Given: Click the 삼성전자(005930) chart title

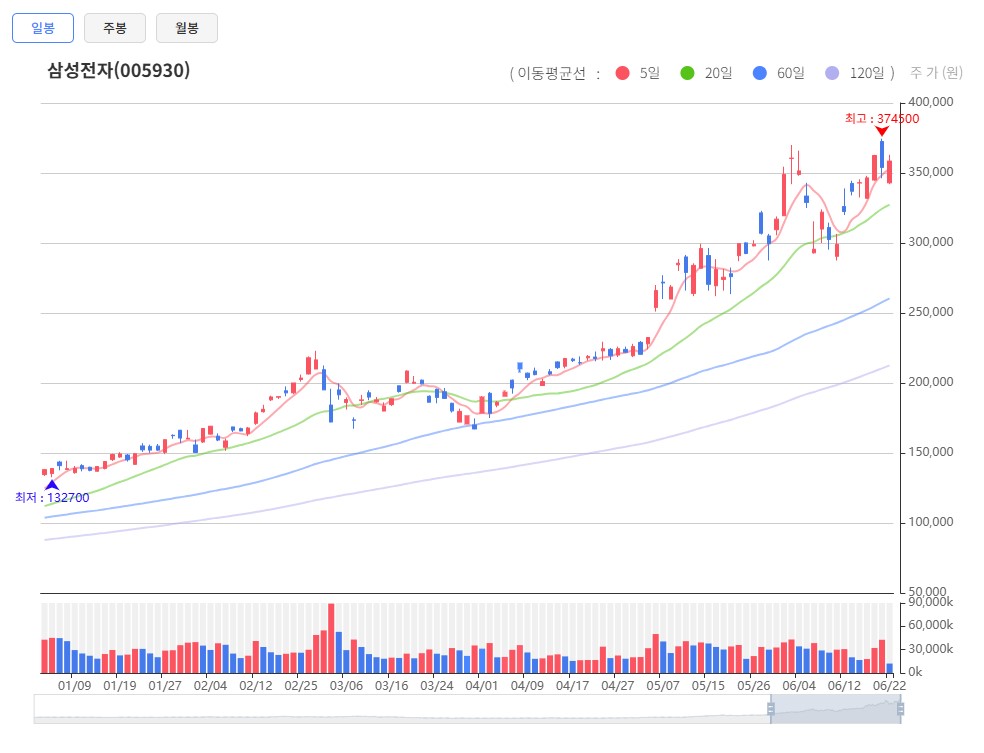Looking at the screenshot, I should coord(119,70).
